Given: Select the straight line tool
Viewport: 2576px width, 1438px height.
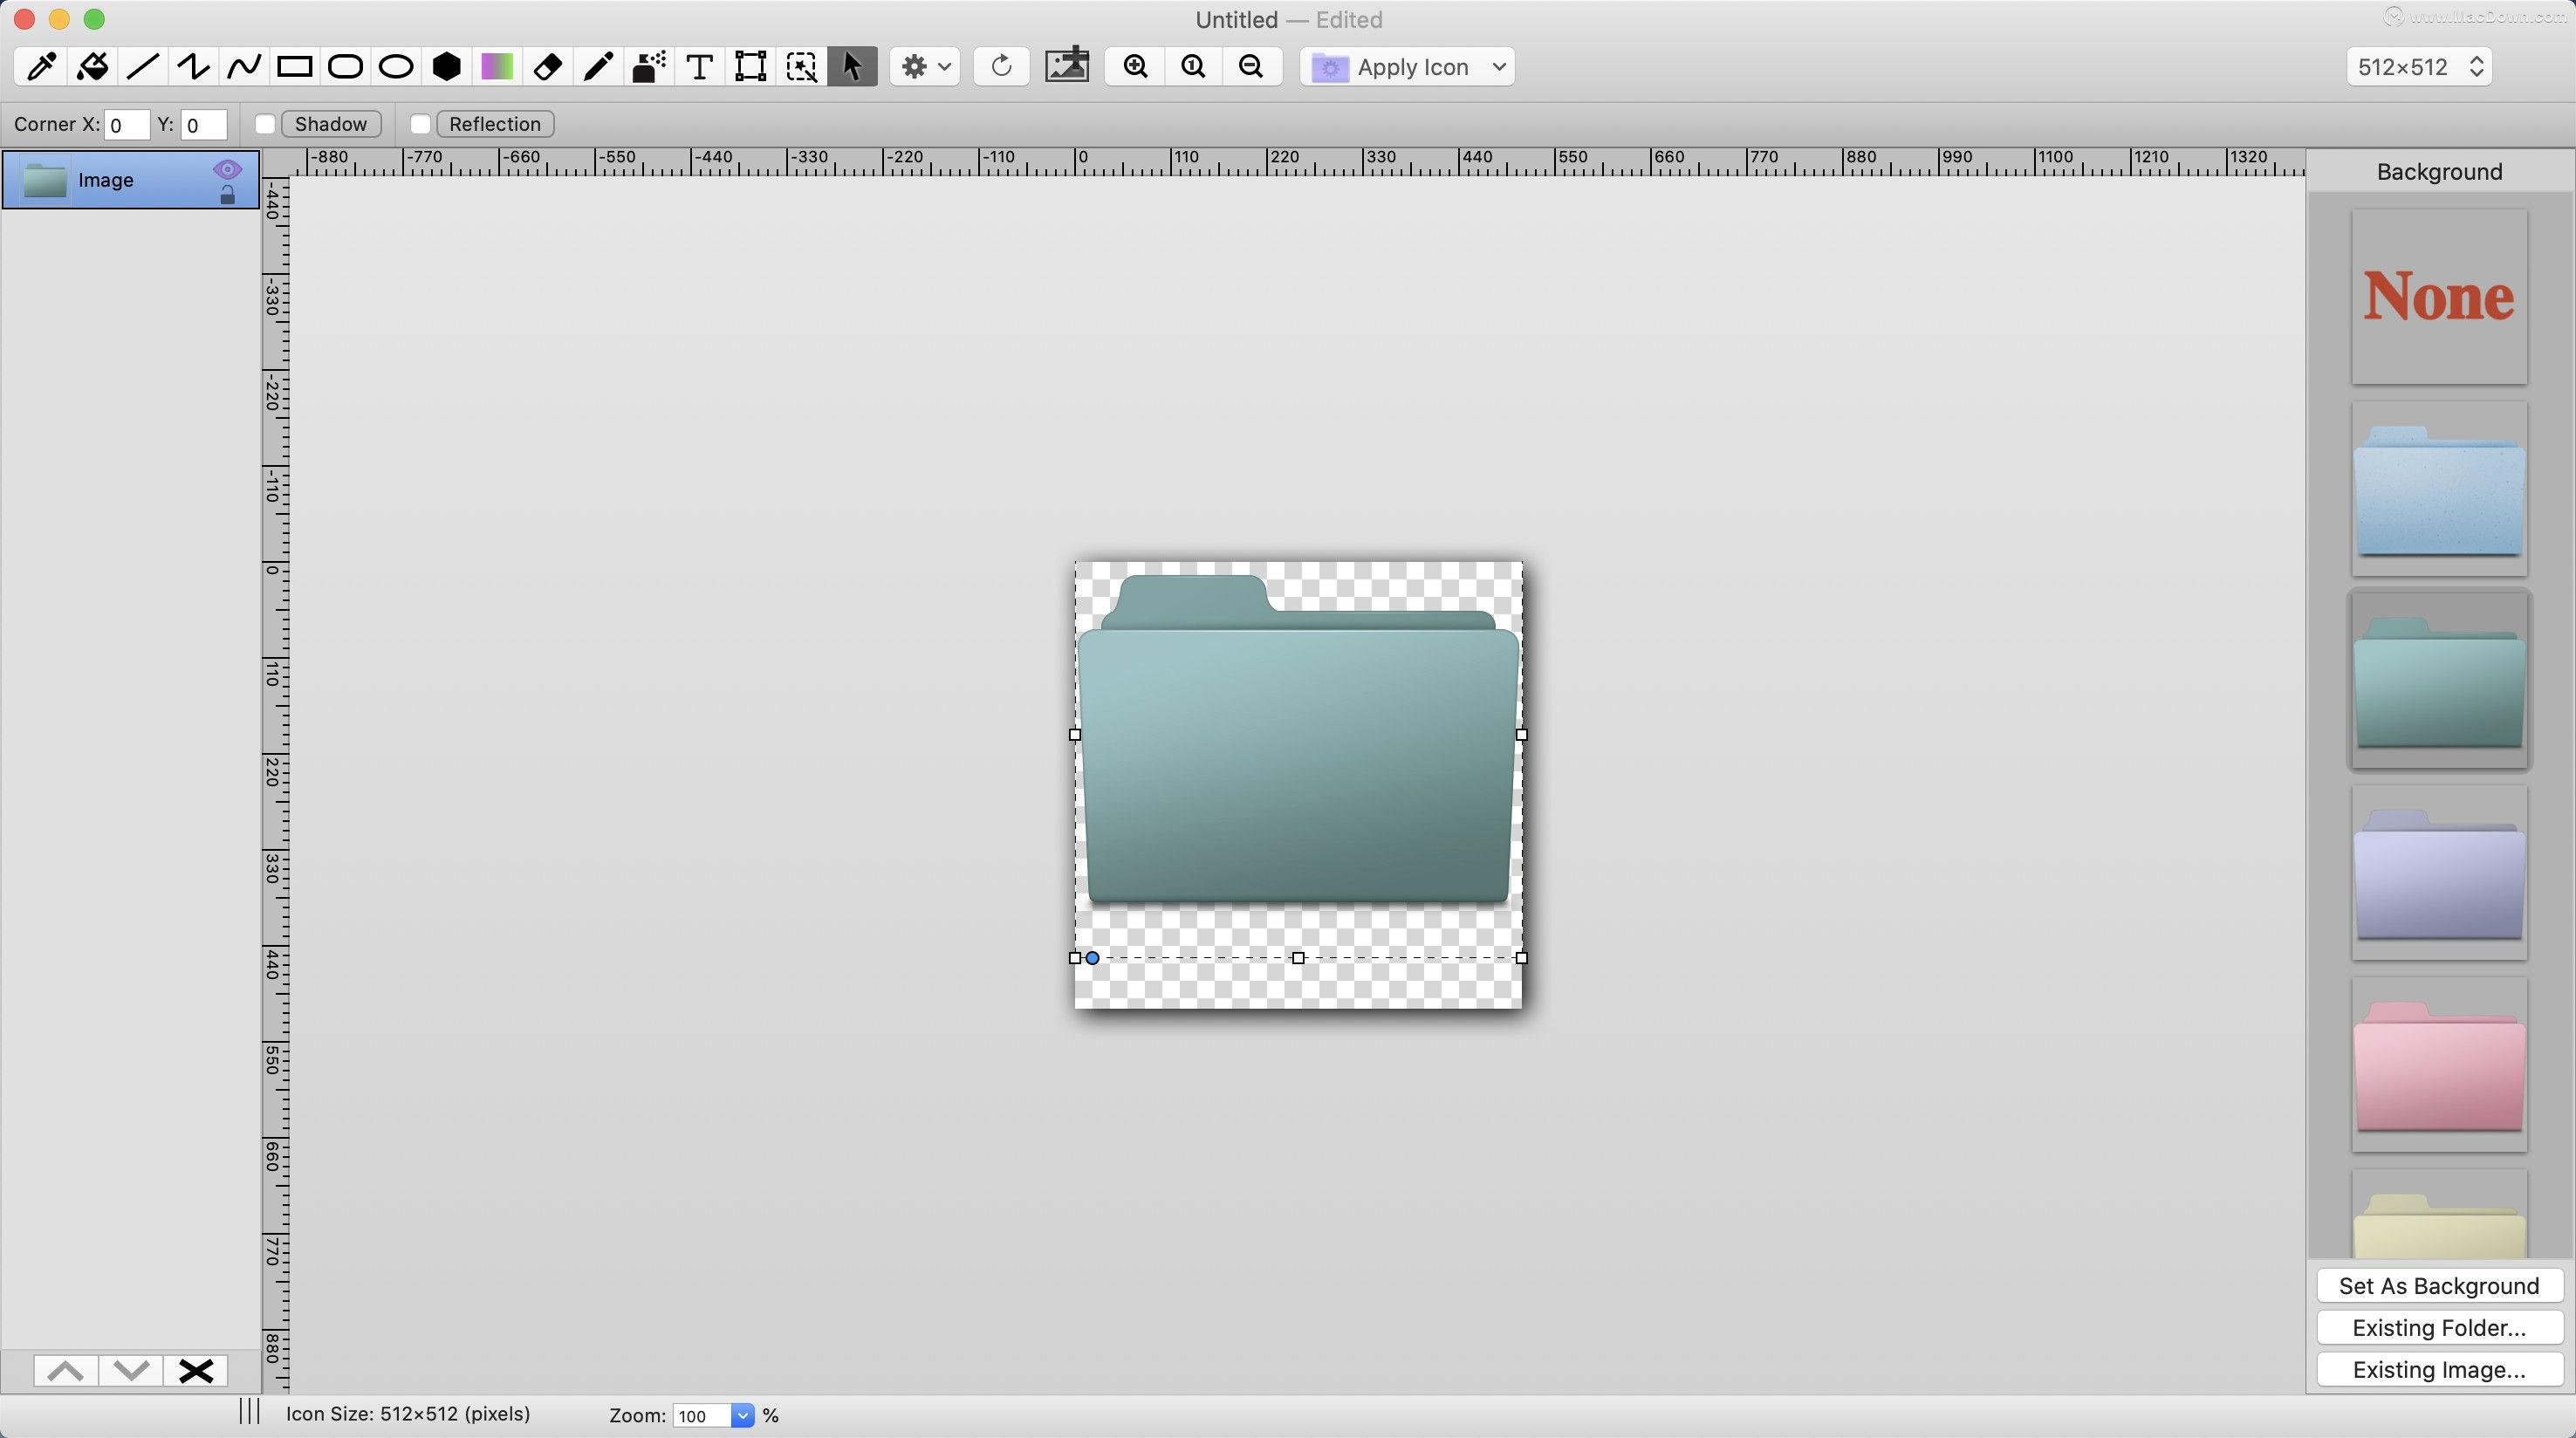Looking at the screenshot, I should click(x=143, y=67).
